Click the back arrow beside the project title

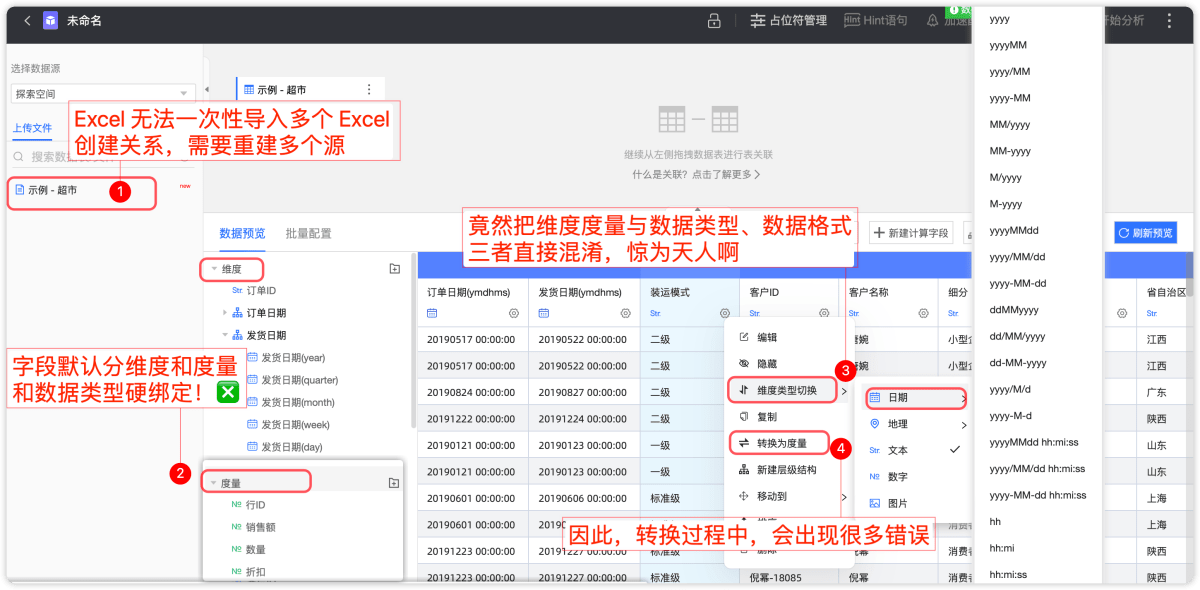pyautogui.click(x=27, y=21)
